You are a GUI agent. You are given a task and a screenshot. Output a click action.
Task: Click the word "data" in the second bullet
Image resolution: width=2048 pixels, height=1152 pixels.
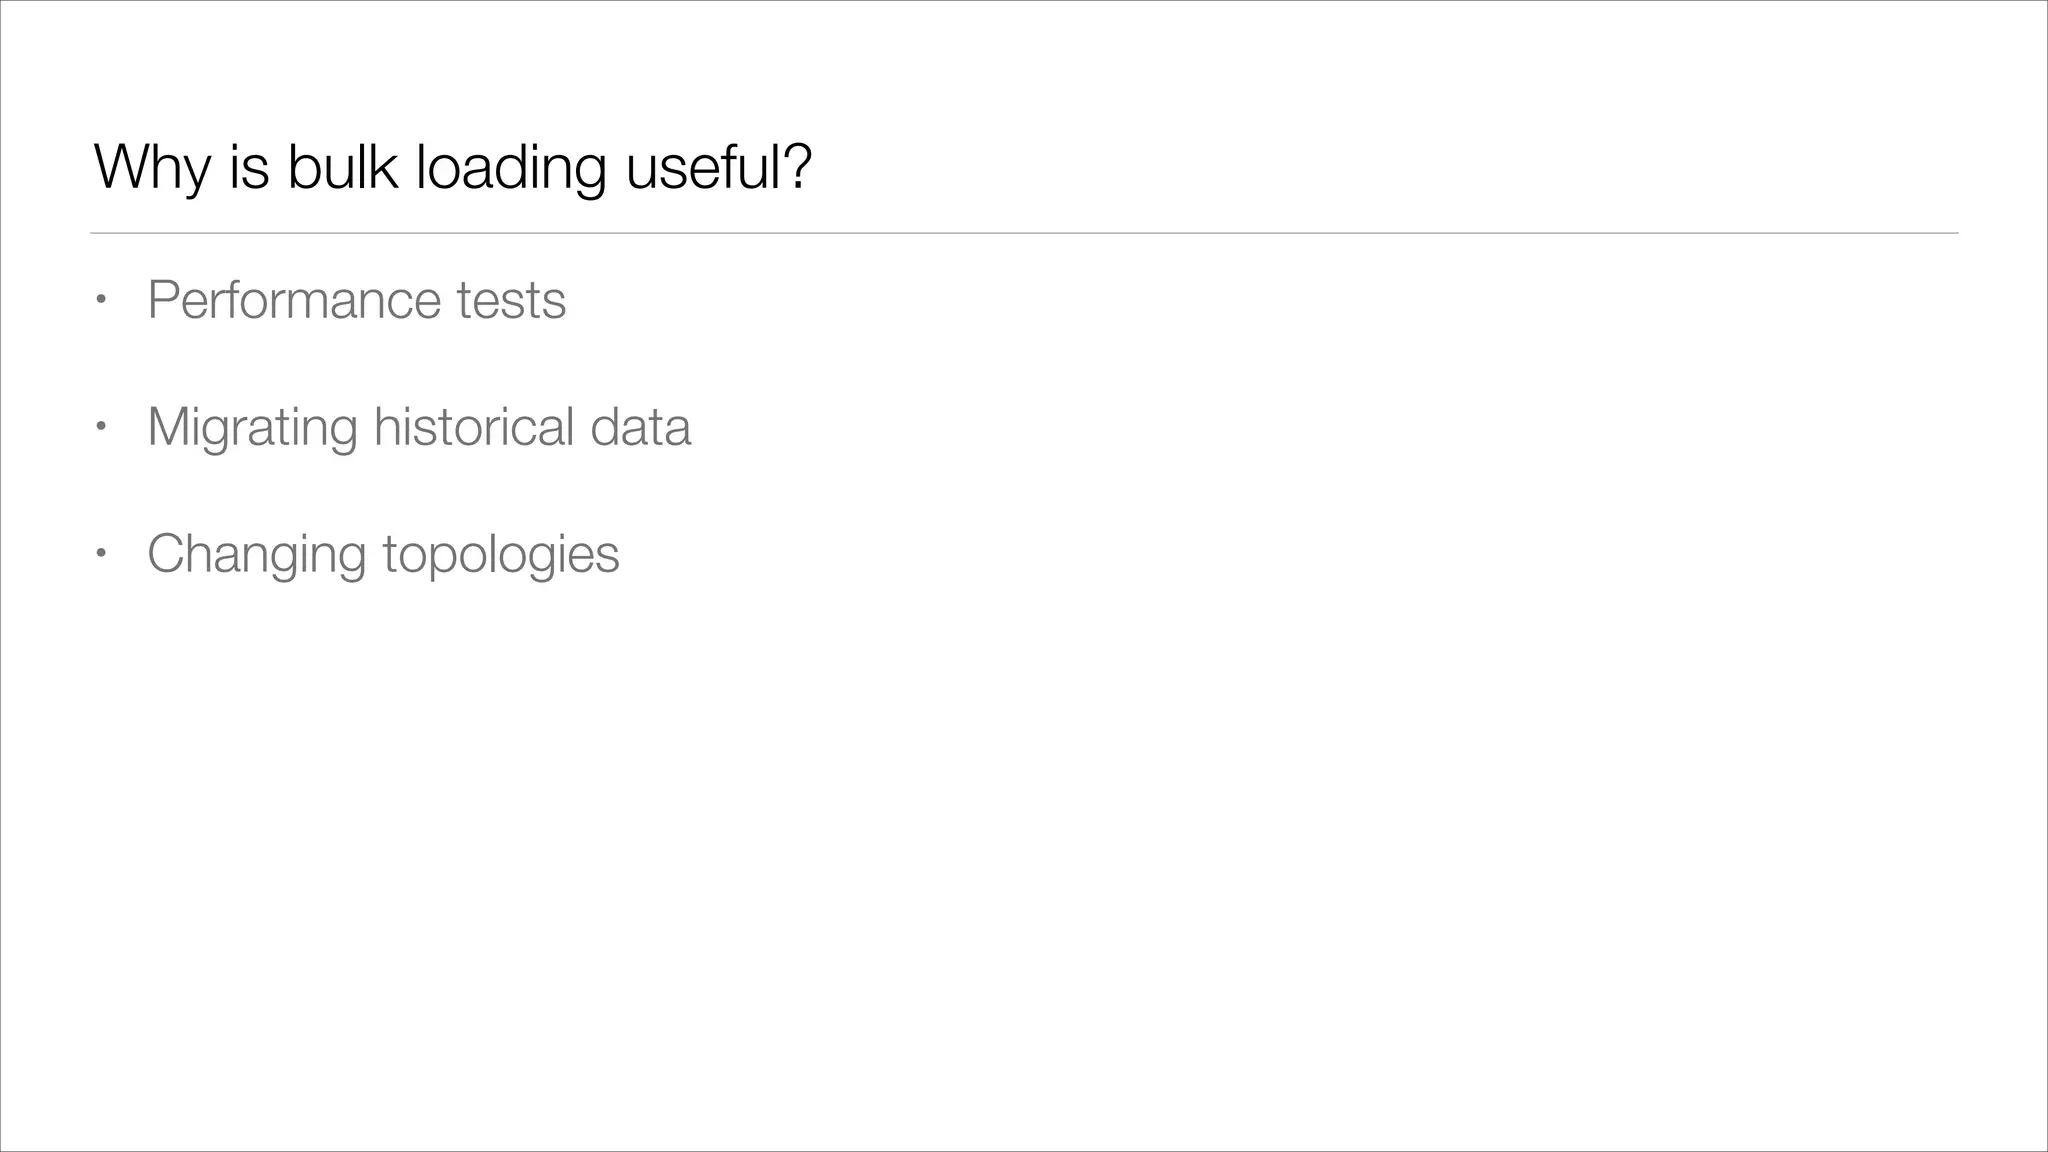[x=640, y=427]
